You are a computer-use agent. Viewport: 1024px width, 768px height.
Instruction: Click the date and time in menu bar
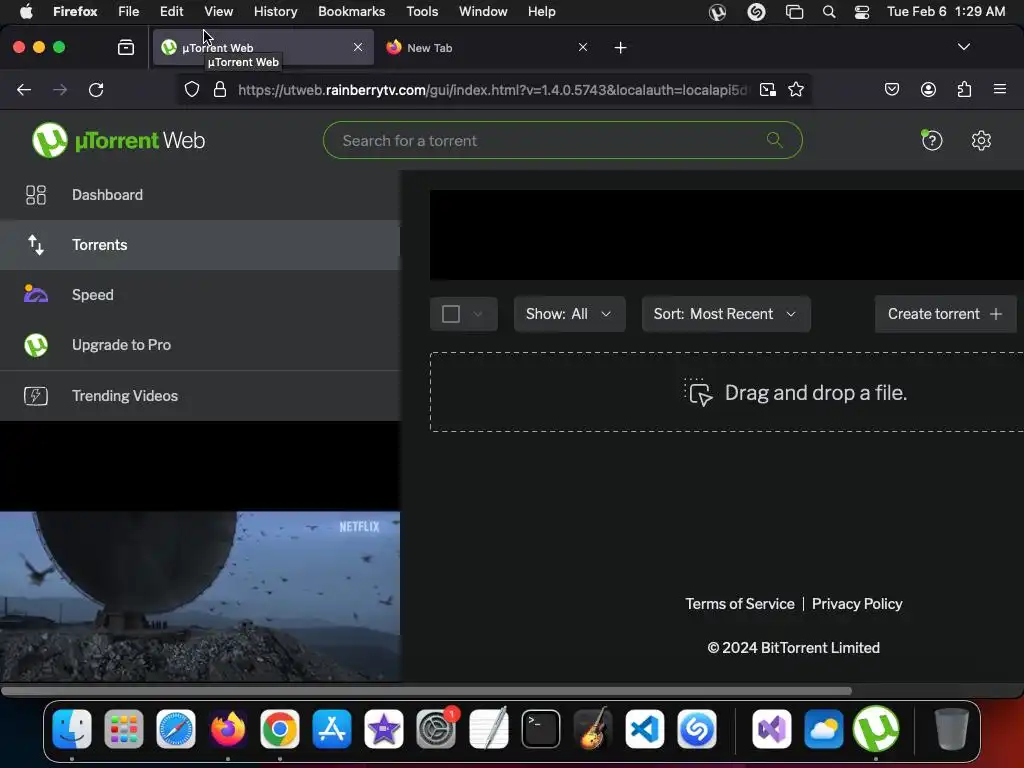tap(946, 12)
